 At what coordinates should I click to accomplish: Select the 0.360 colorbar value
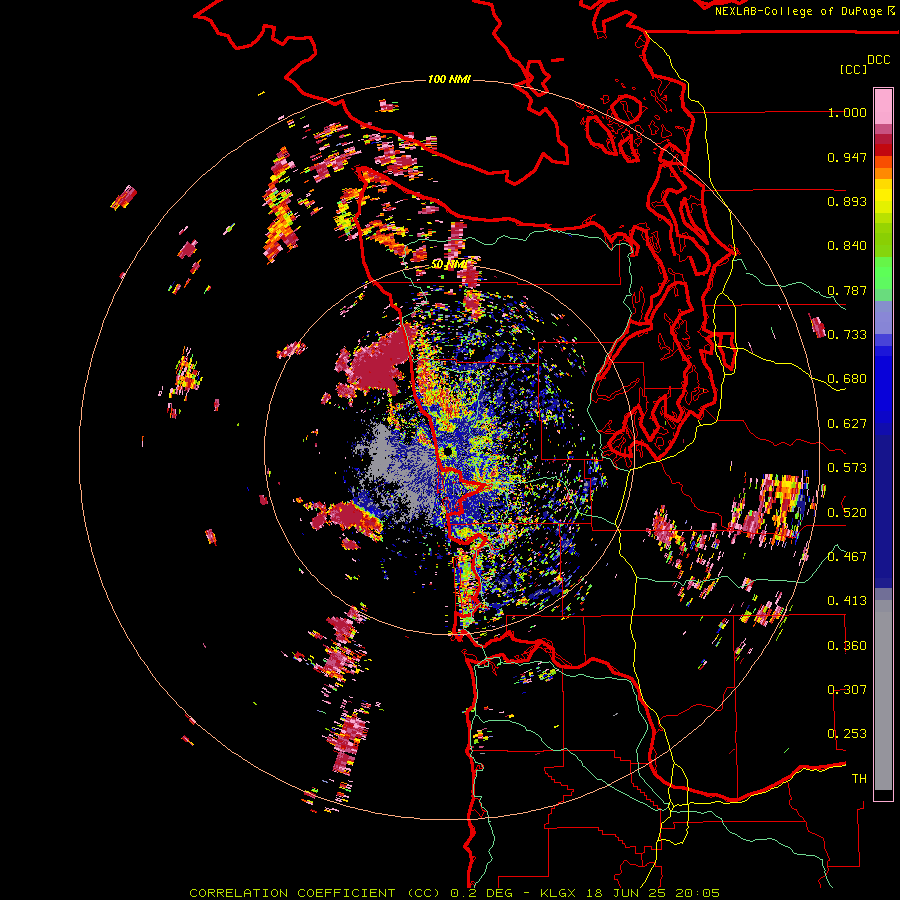(x=847, y=646)
